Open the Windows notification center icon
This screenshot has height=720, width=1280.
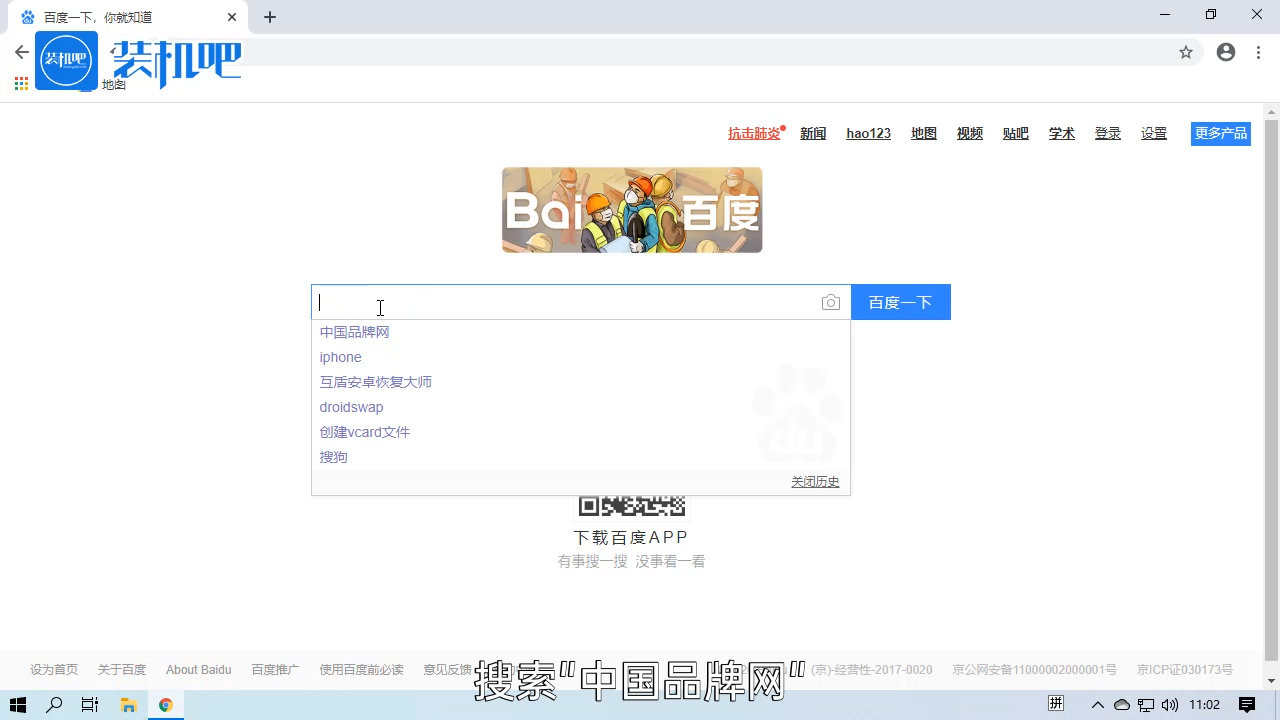(1247, 705)
